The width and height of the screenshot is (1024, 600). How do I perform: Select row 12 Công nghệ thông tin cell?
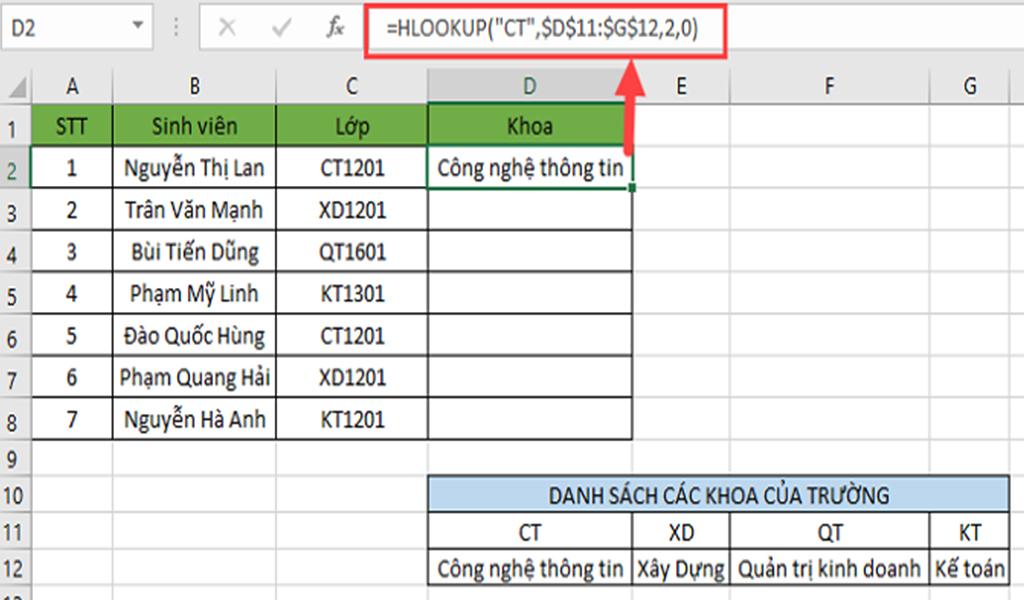click(x=530, y=569)
